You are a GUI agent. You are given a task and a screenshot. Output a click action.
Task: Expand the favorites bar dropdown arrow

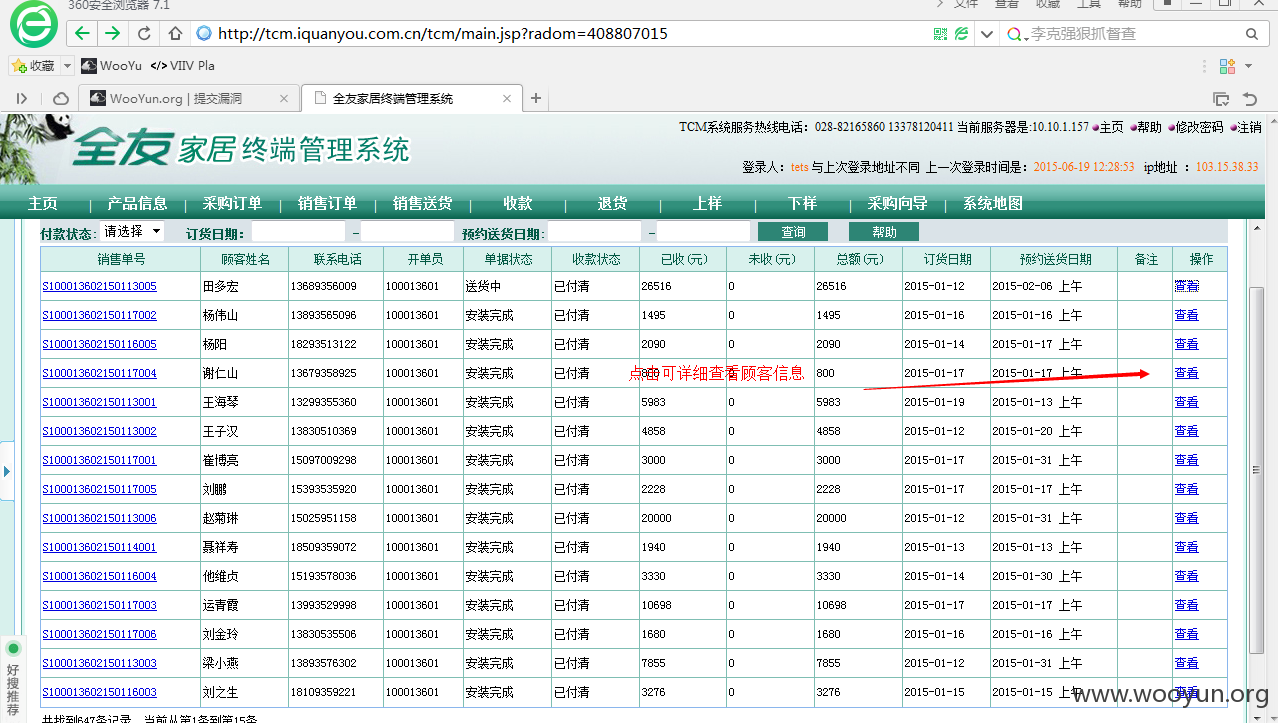(x=68, y=66)
